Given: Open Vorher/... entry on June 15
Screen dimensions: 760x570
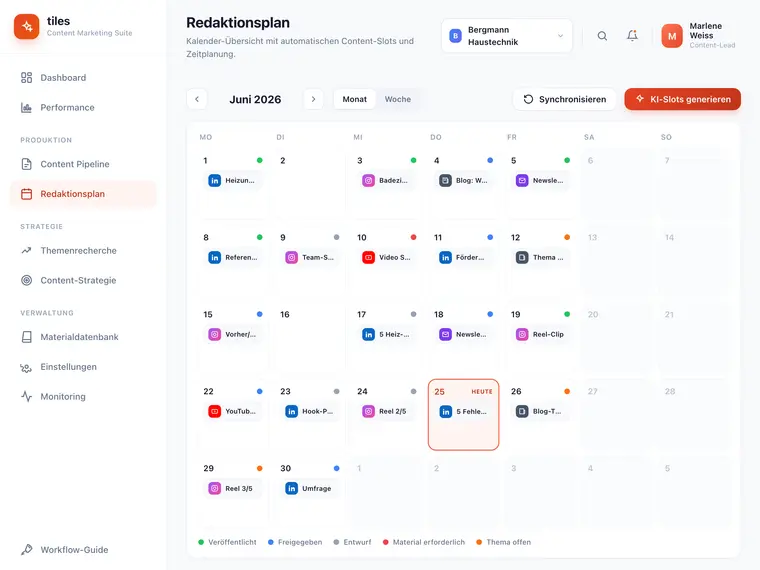Looking at the screenshot, I should coord(232,334).
